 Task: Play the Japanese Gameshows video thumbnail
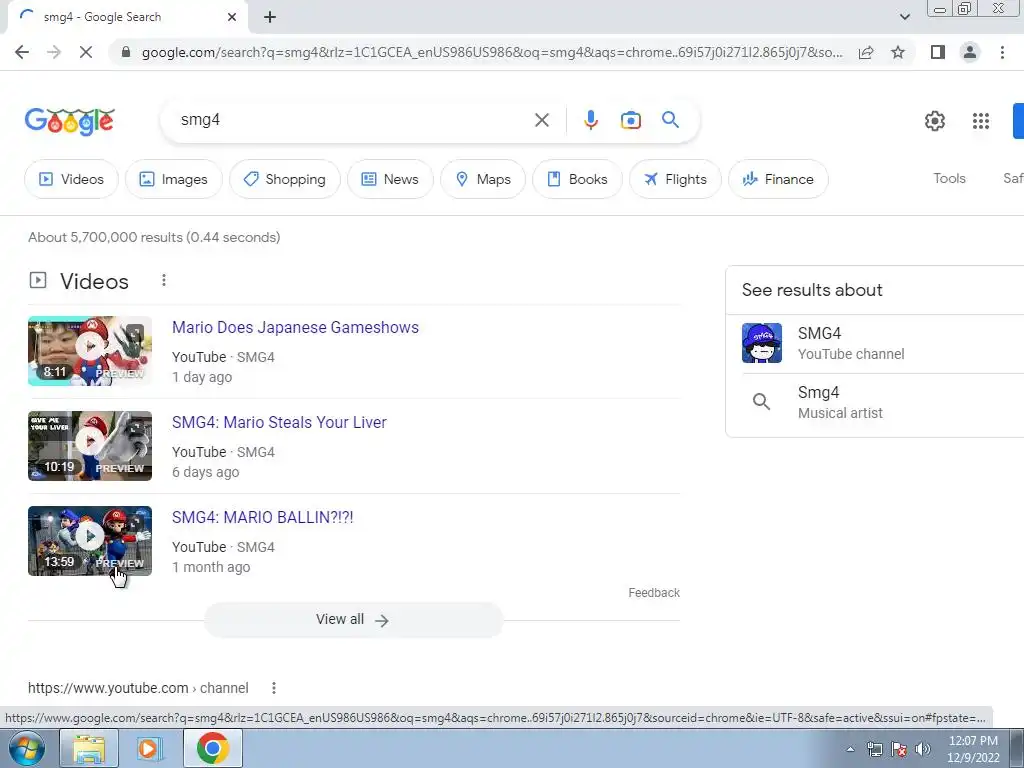click(x=90, y=351)
